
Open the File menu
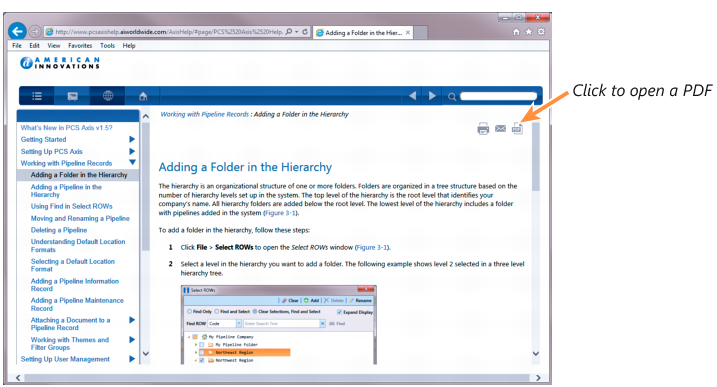pyautogui.click(x=17, y=46)
